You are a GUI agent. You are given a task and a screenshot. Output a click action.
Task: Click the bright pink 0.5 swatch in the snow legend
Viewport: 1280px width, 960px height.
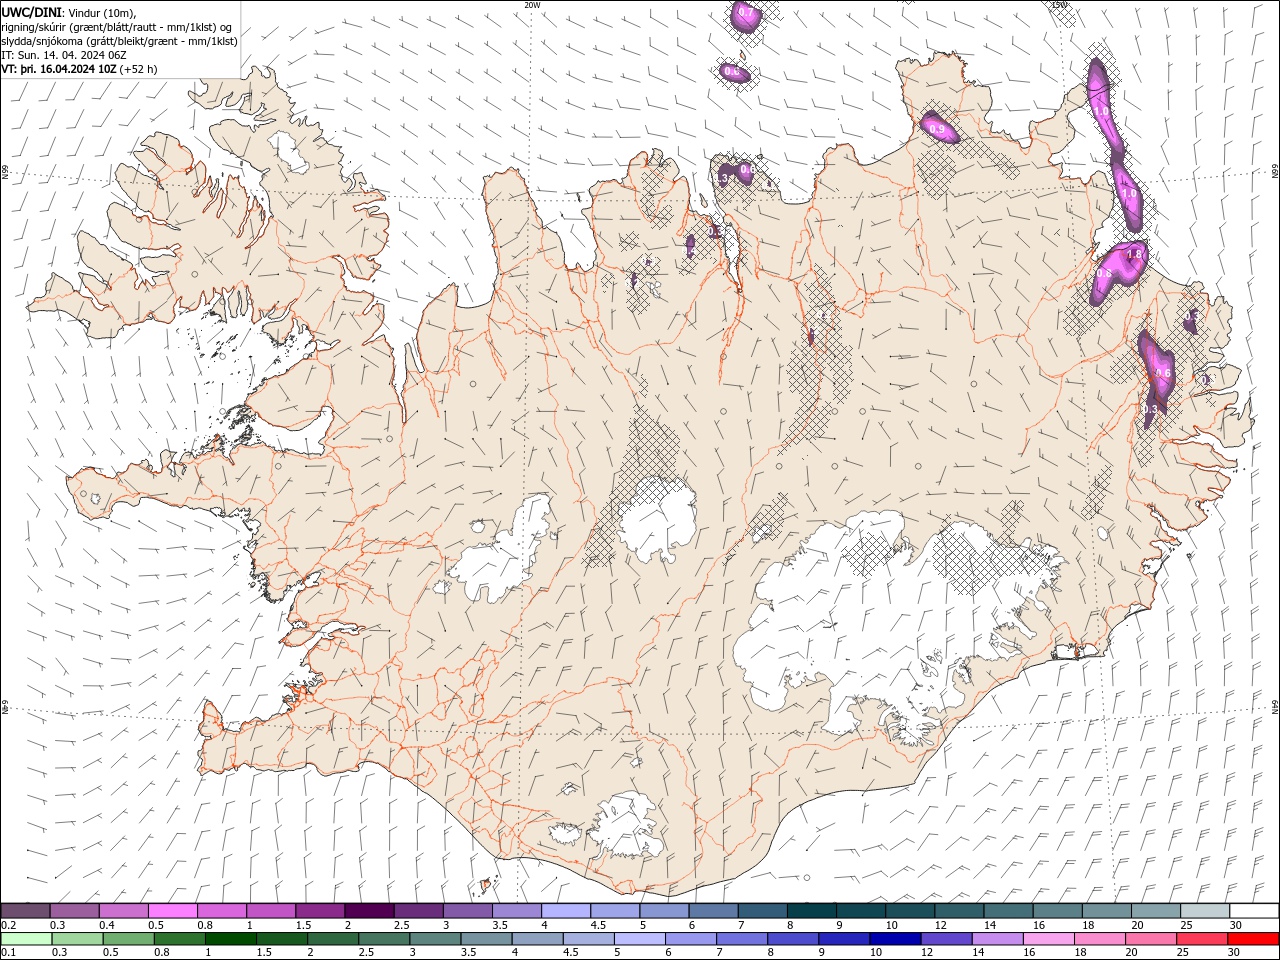[x=173, y=910]
